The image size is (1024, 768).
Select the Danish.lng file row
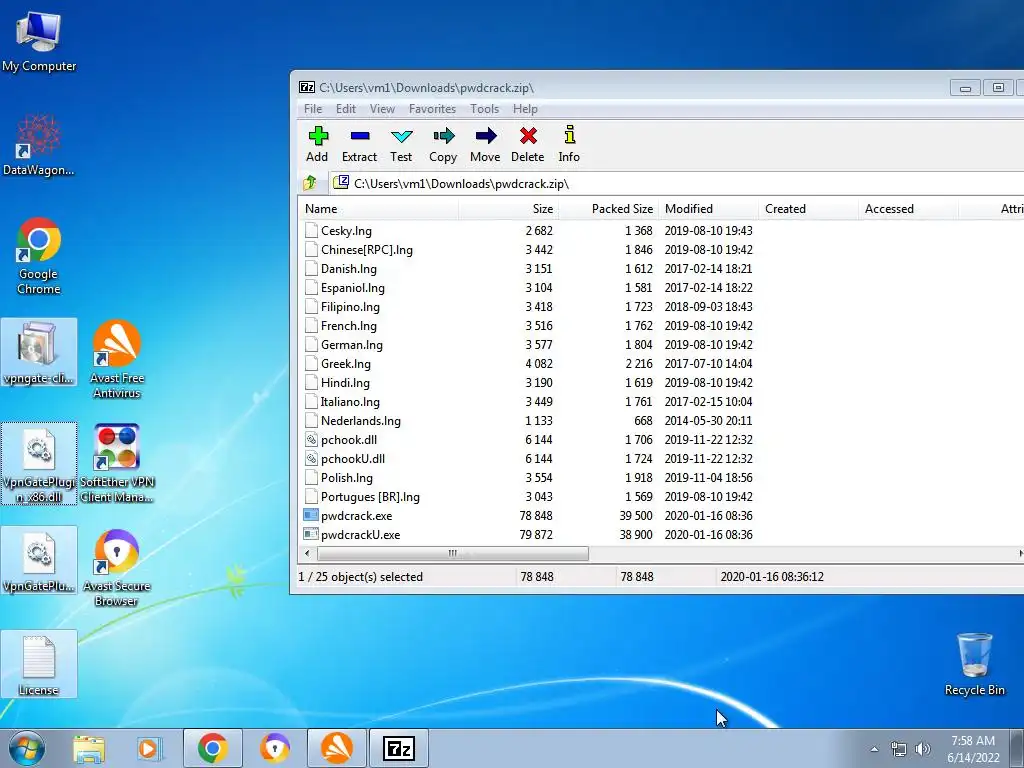[x=660, y=268]
